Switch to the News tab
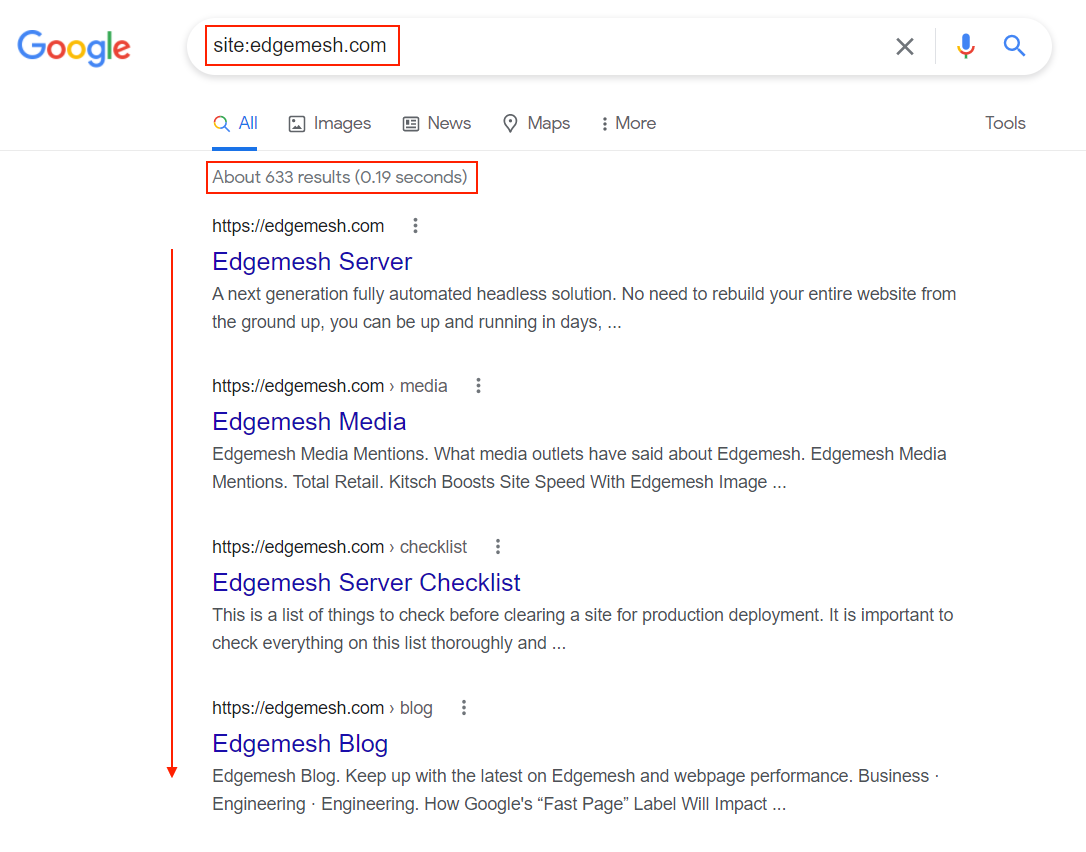This screenshot has height=852, width=1086. tap(436, 123)
